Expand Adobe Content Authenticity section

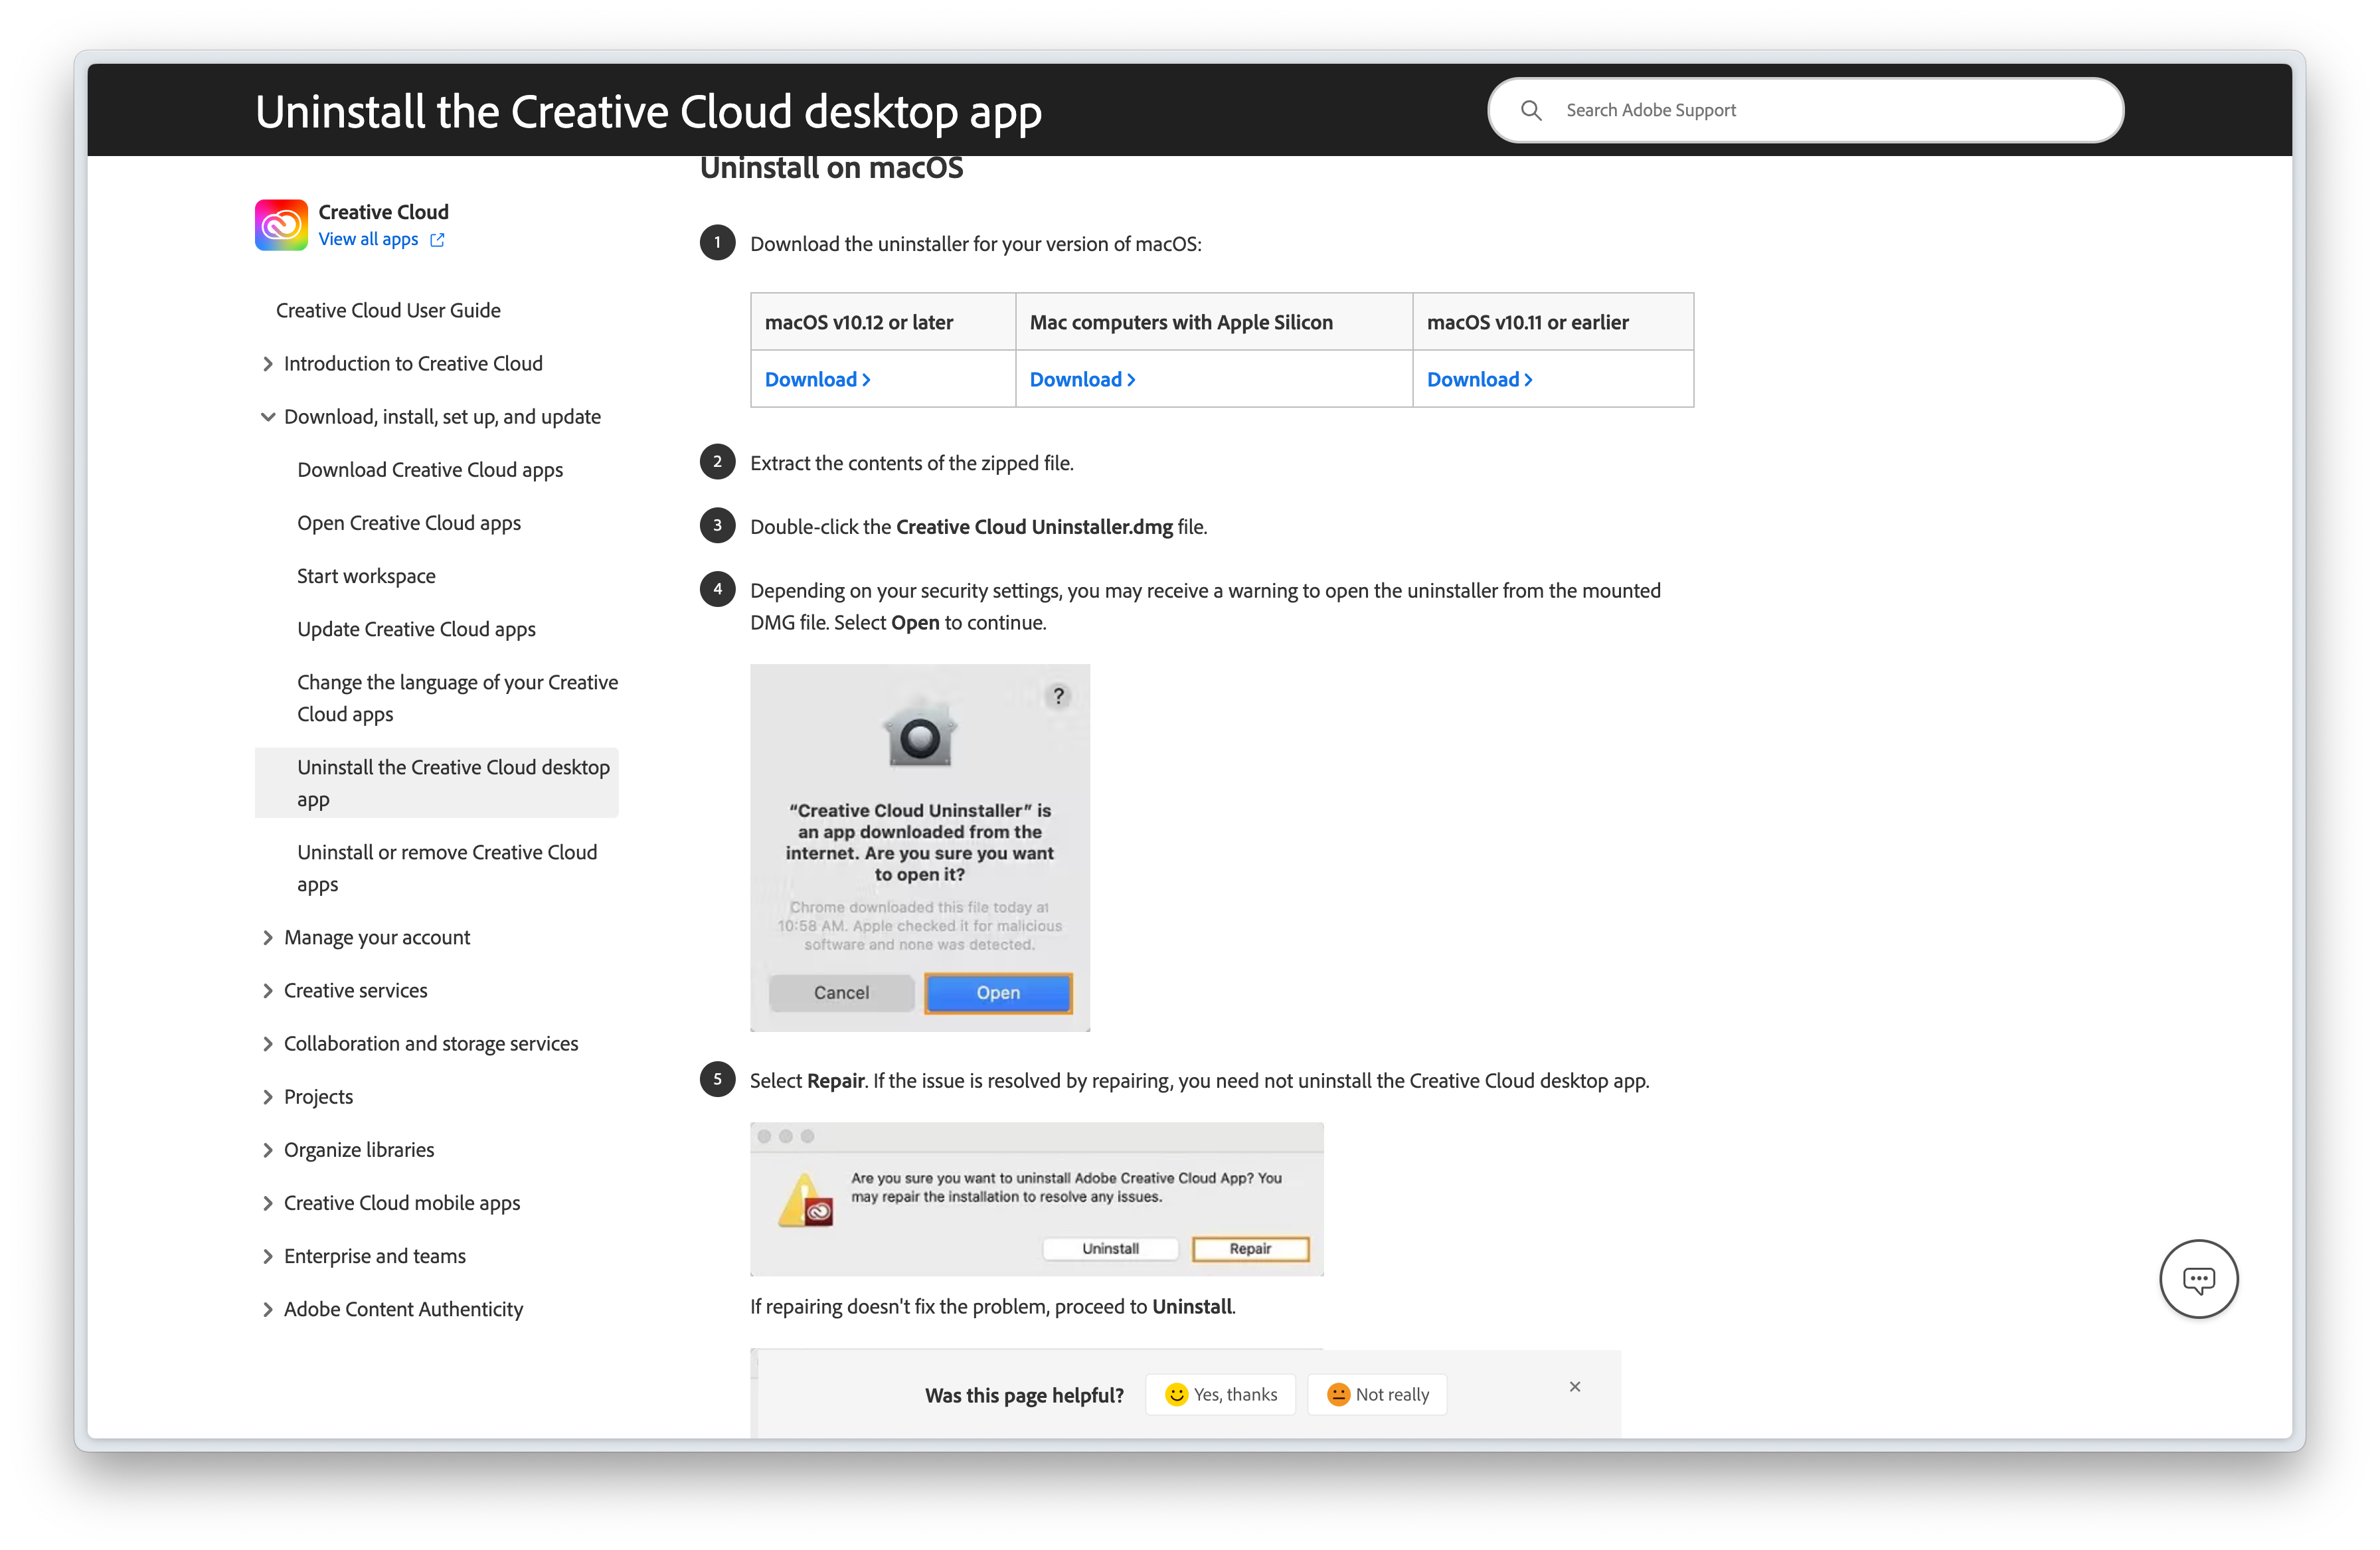[x=267, y=1309]
